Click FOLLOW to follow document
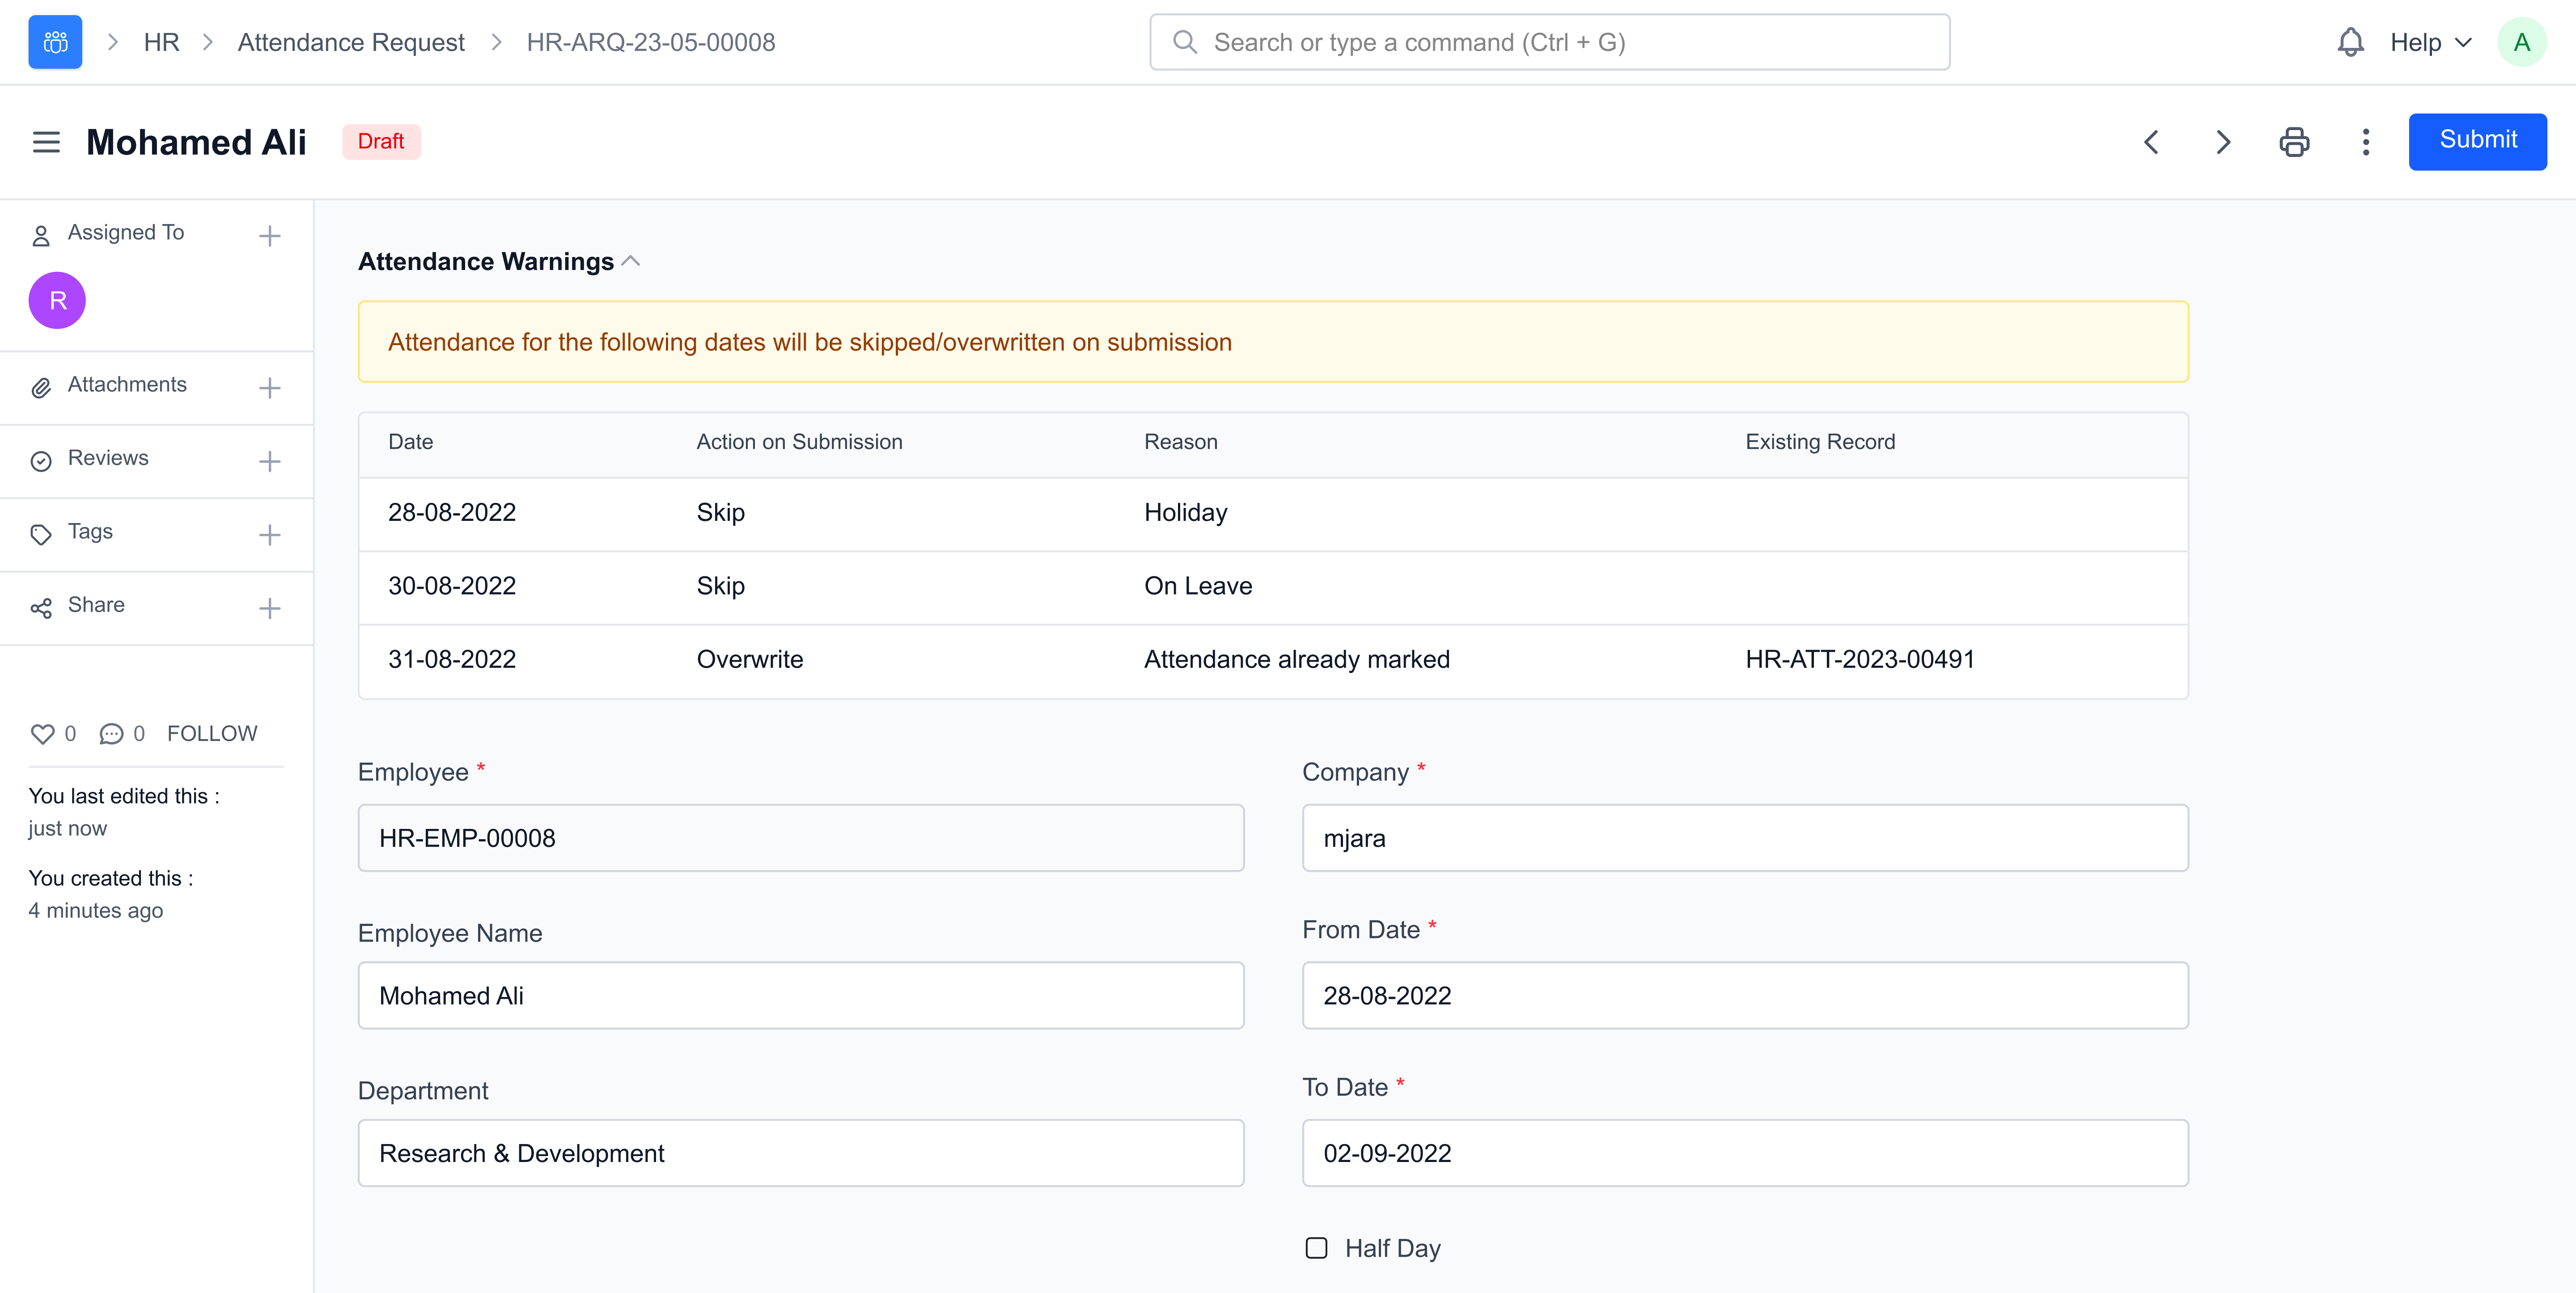This screenshot has height=1293, width=2576. tap(212, 734)
